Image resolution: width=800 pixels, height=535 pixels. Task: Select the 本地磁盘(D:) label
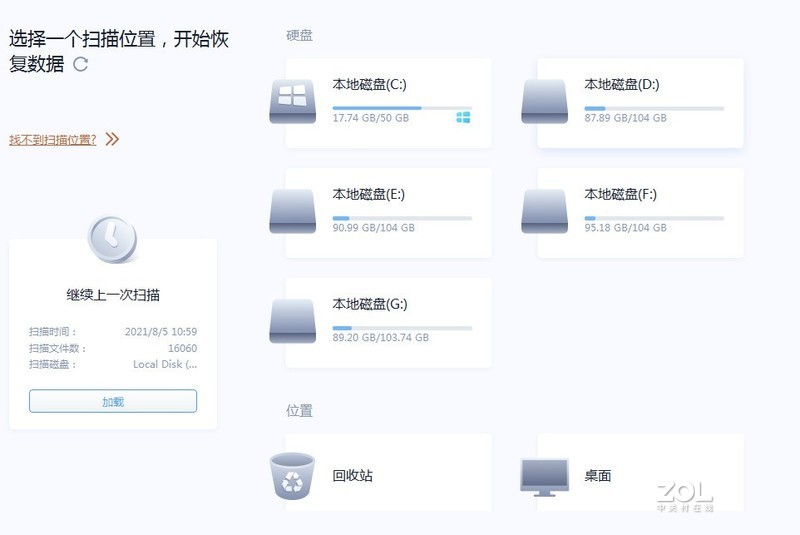622,84
